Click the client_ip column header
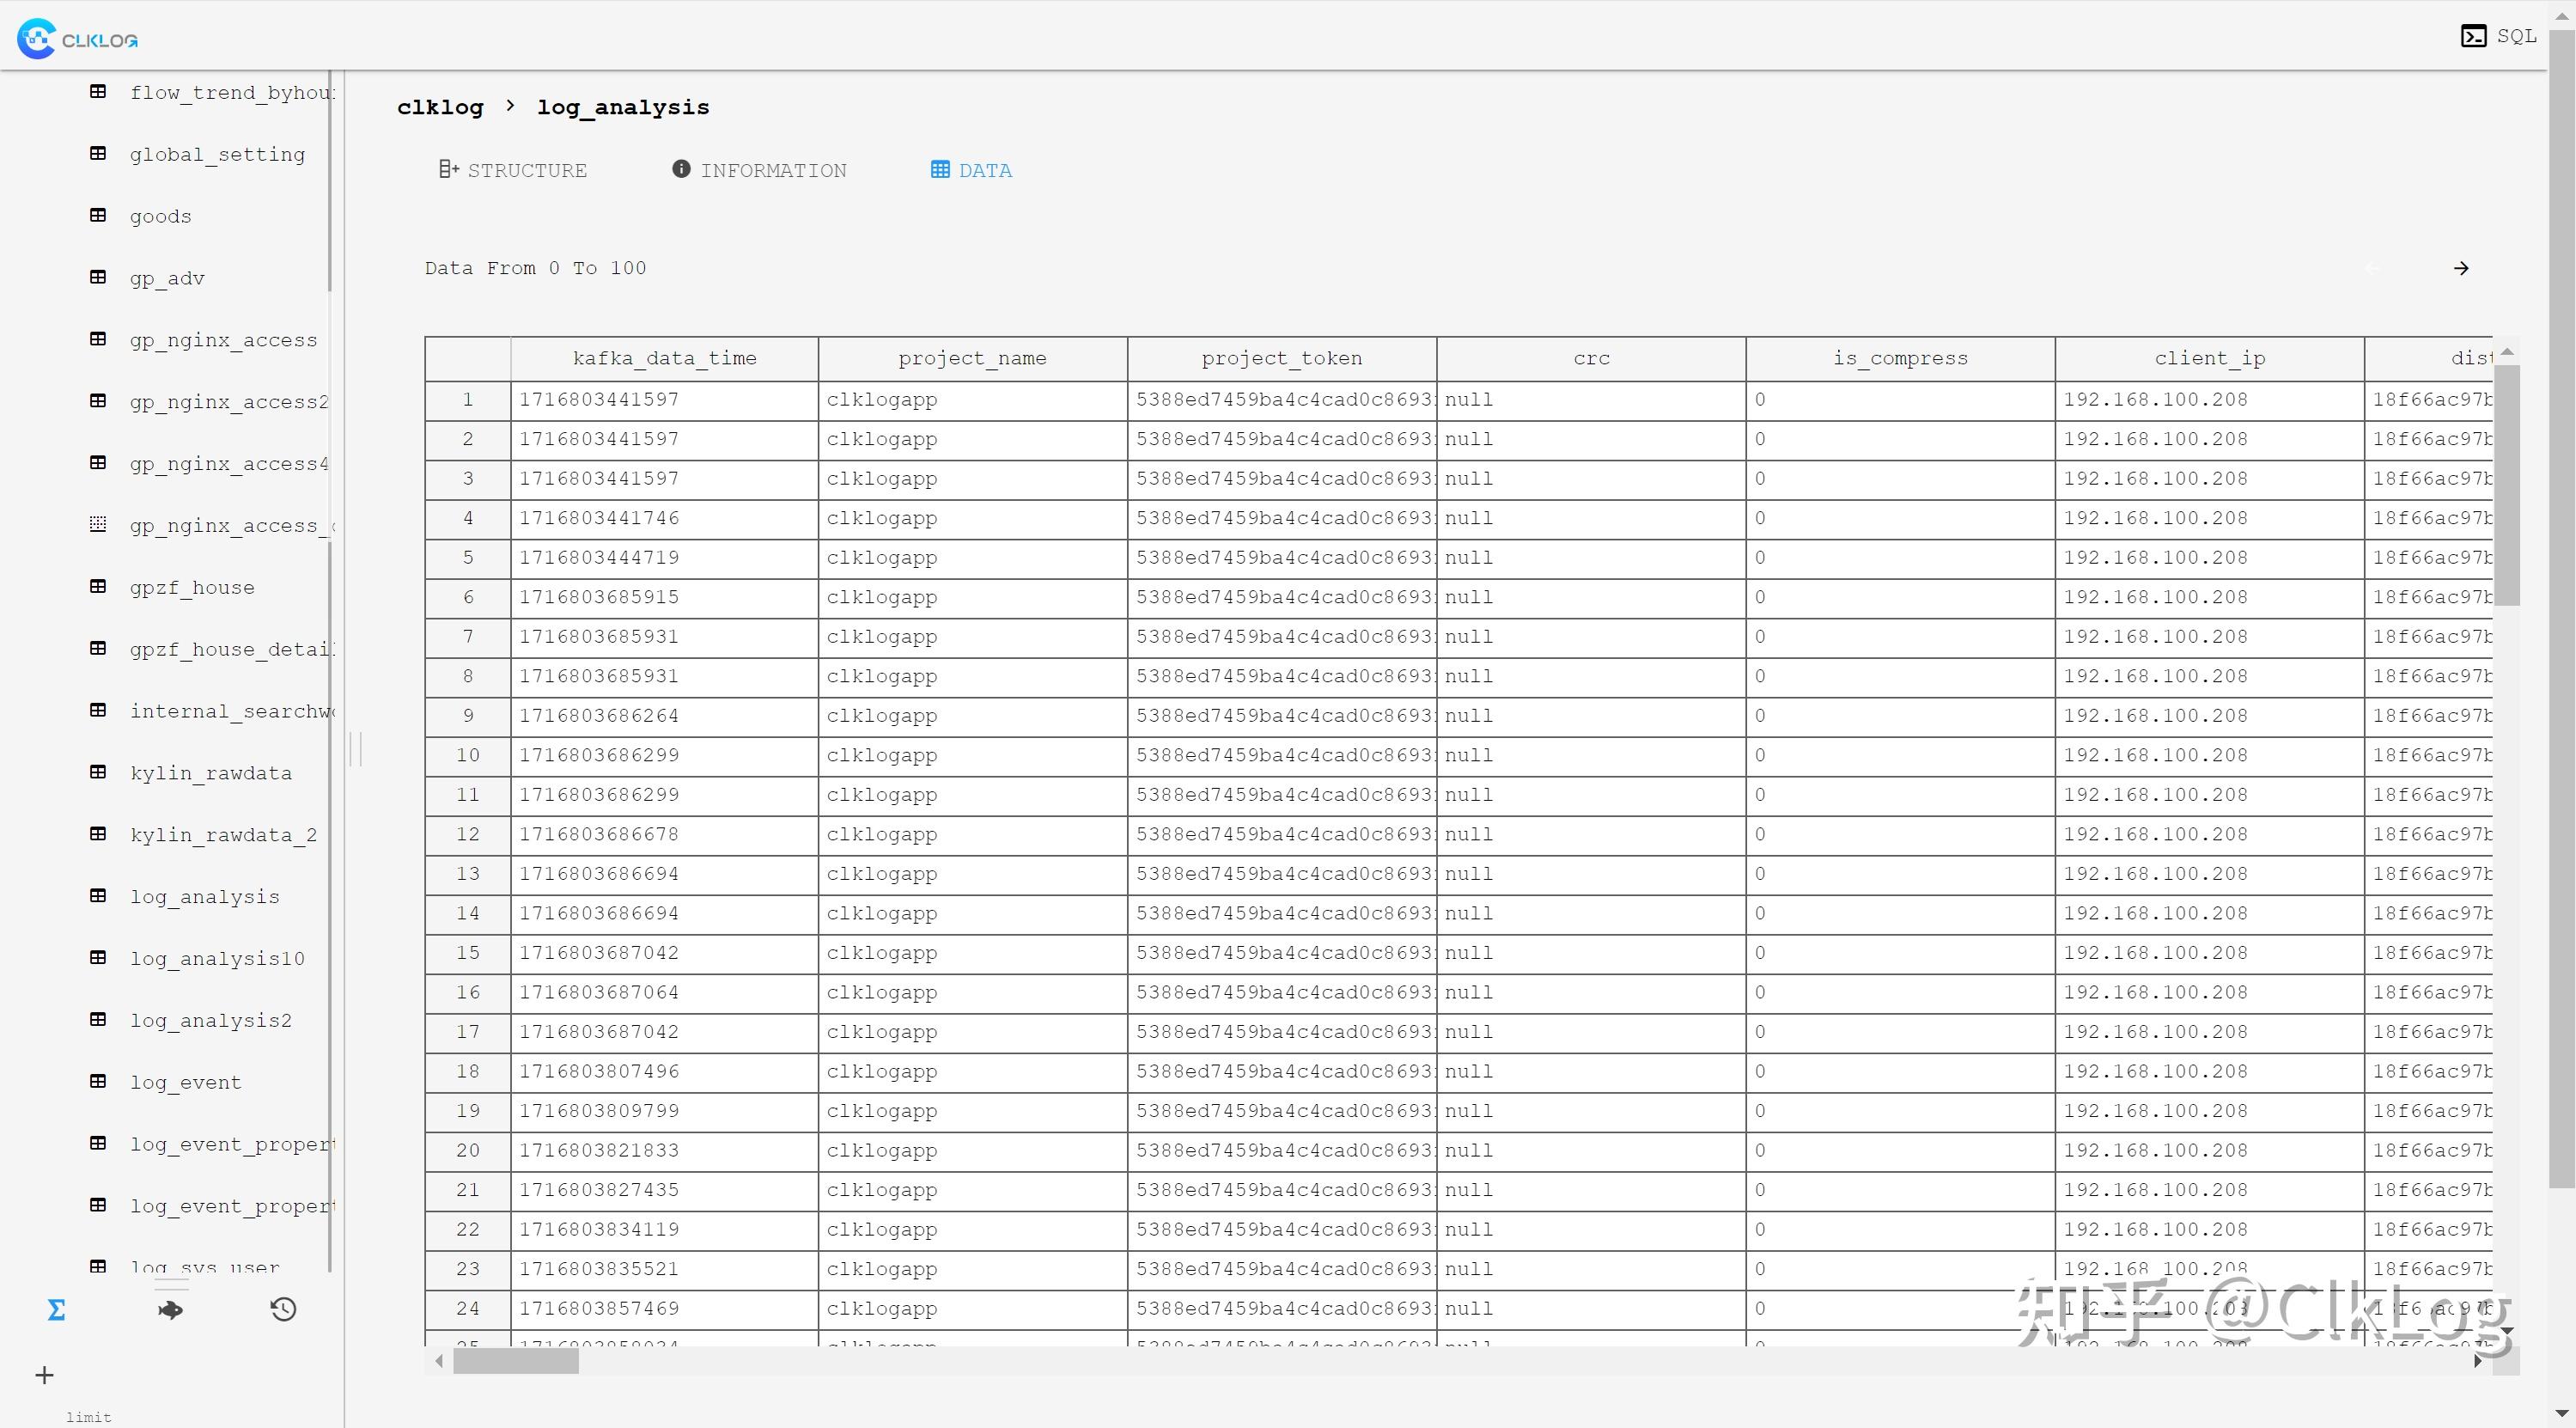This screenshot has width=2576, height=1428. [2209, 358]
